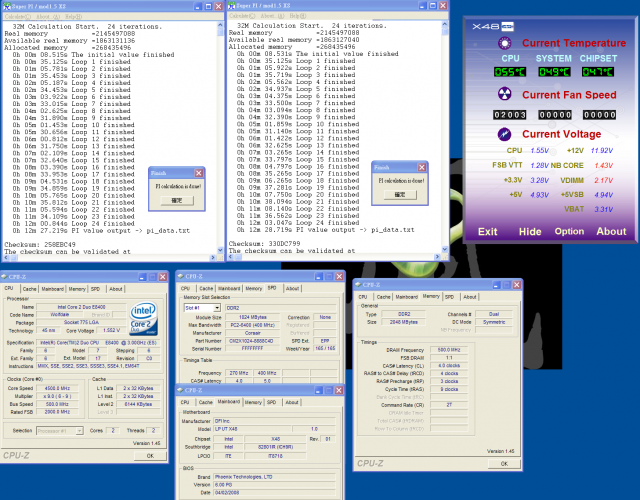The image size is (640, 500).
Task: Open Help menu in right Super PI window
Action: [298, 16]
